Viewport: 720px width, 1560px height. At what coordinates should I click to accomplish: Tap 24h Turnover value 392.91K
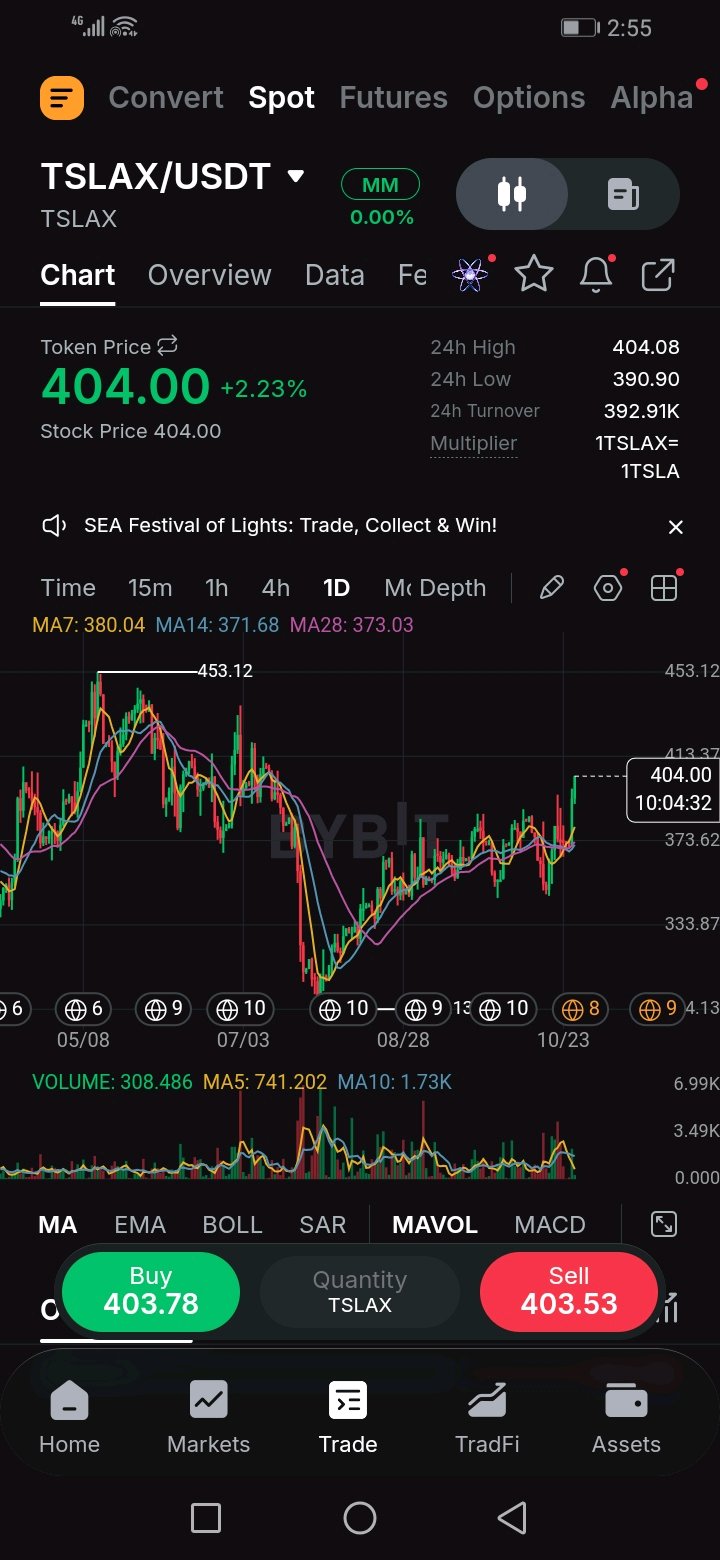coord(642,411)
